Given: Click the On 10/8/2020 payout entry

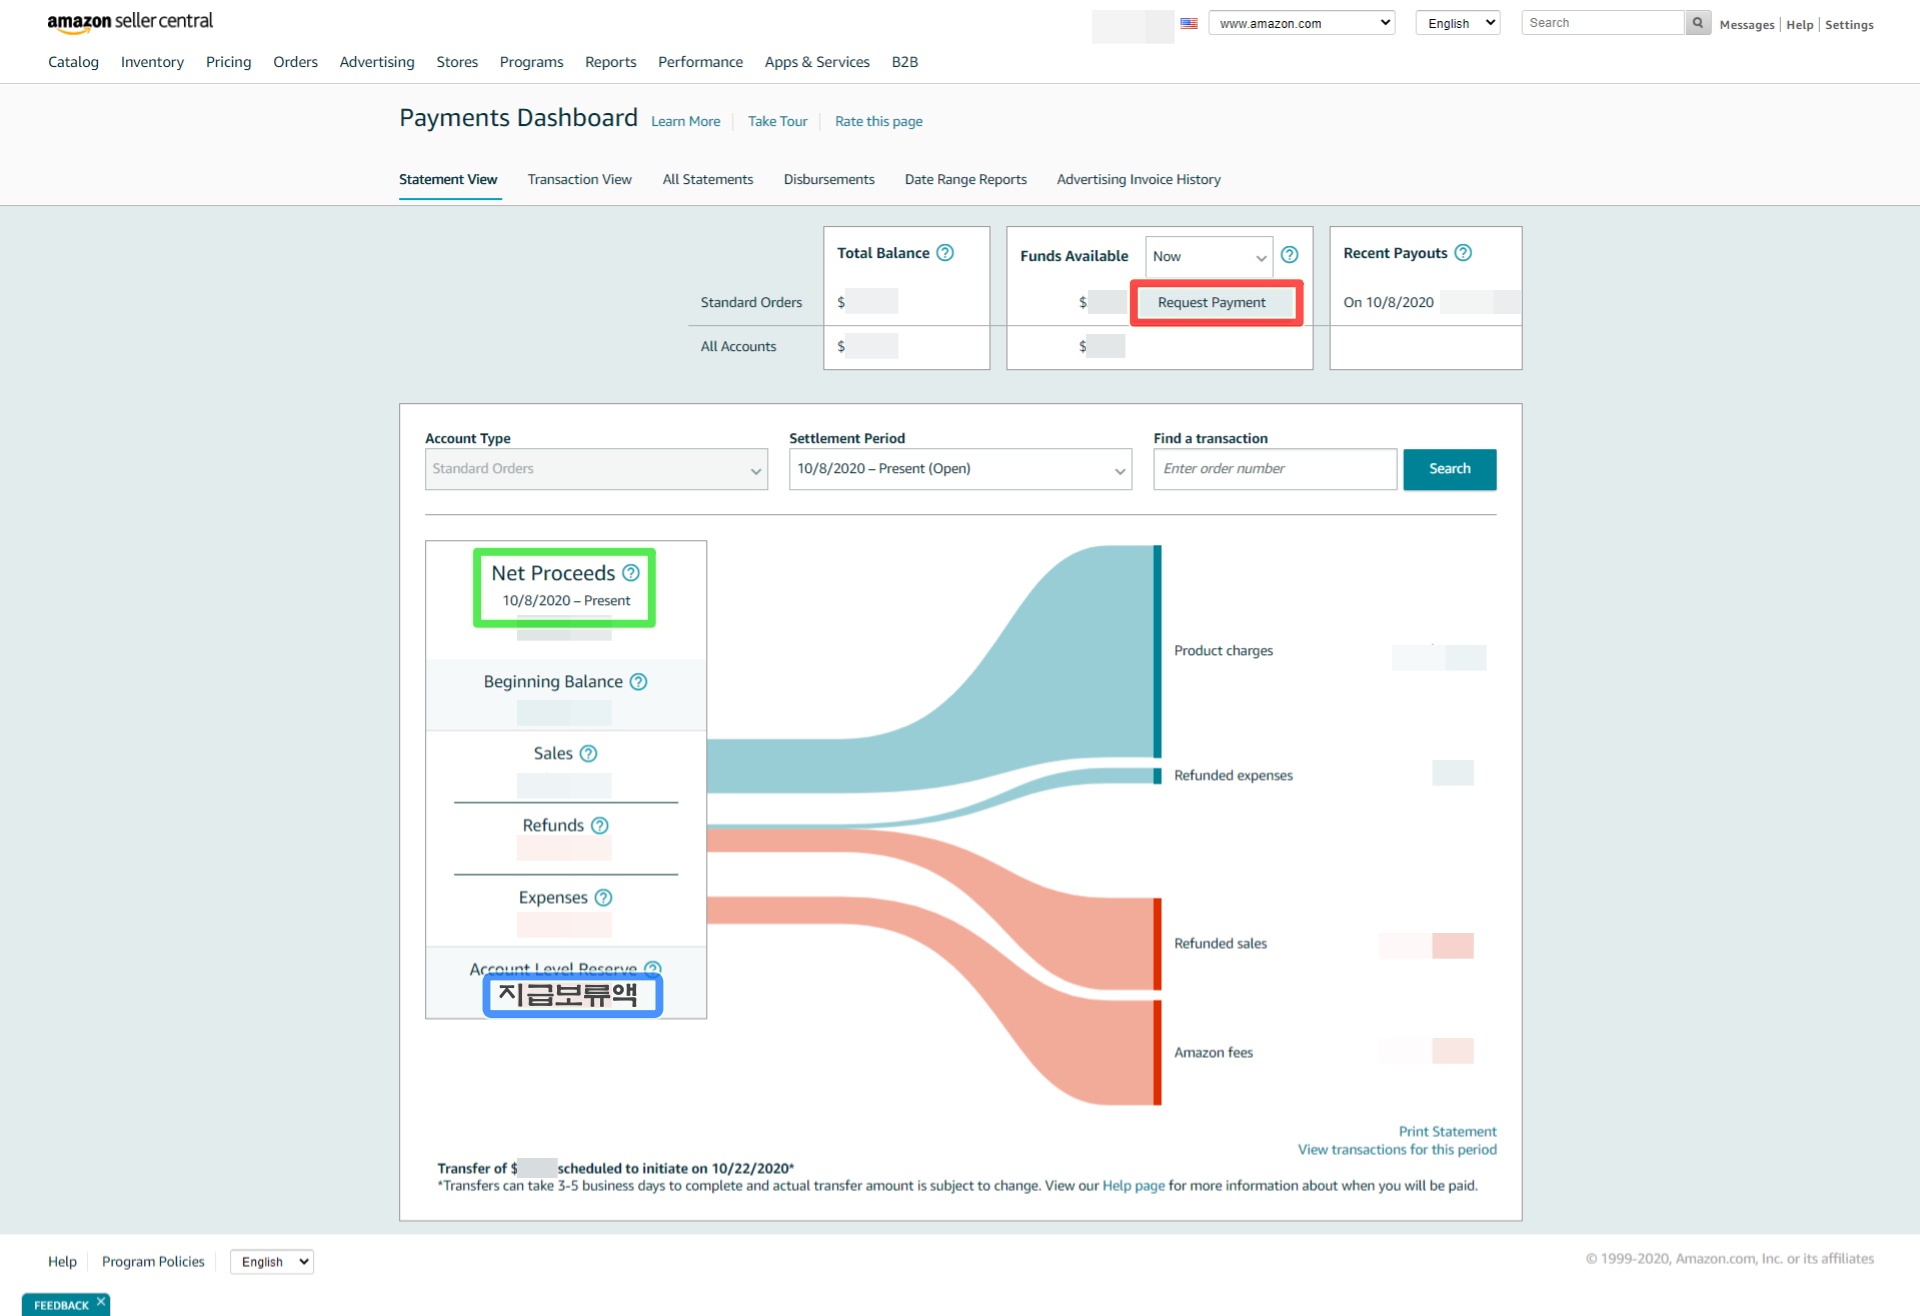Looking at the screenshot, I should [x=1388, y=302].
